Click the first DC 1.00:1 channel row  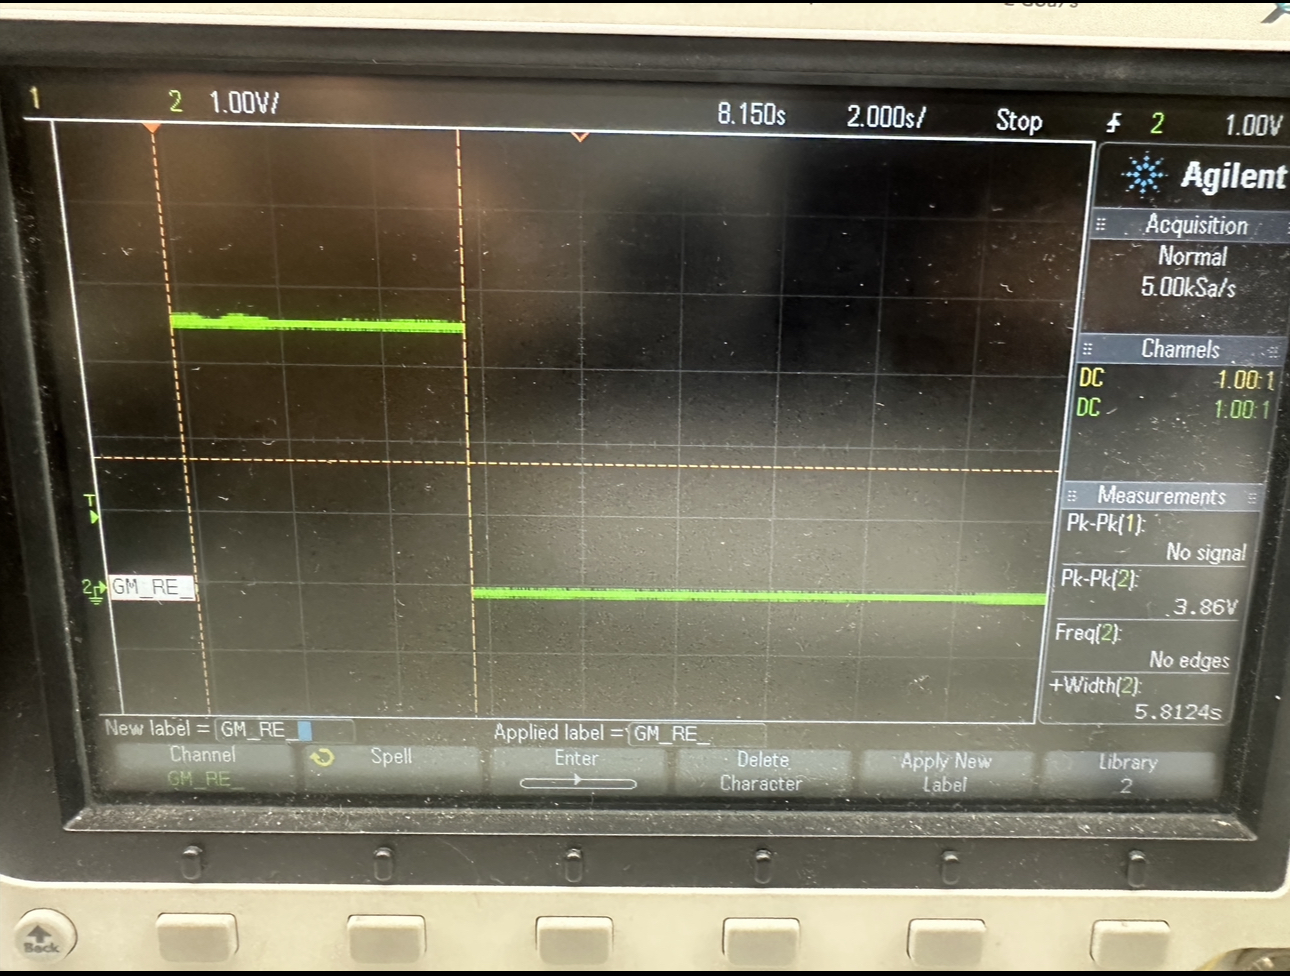coord(1176,379)
